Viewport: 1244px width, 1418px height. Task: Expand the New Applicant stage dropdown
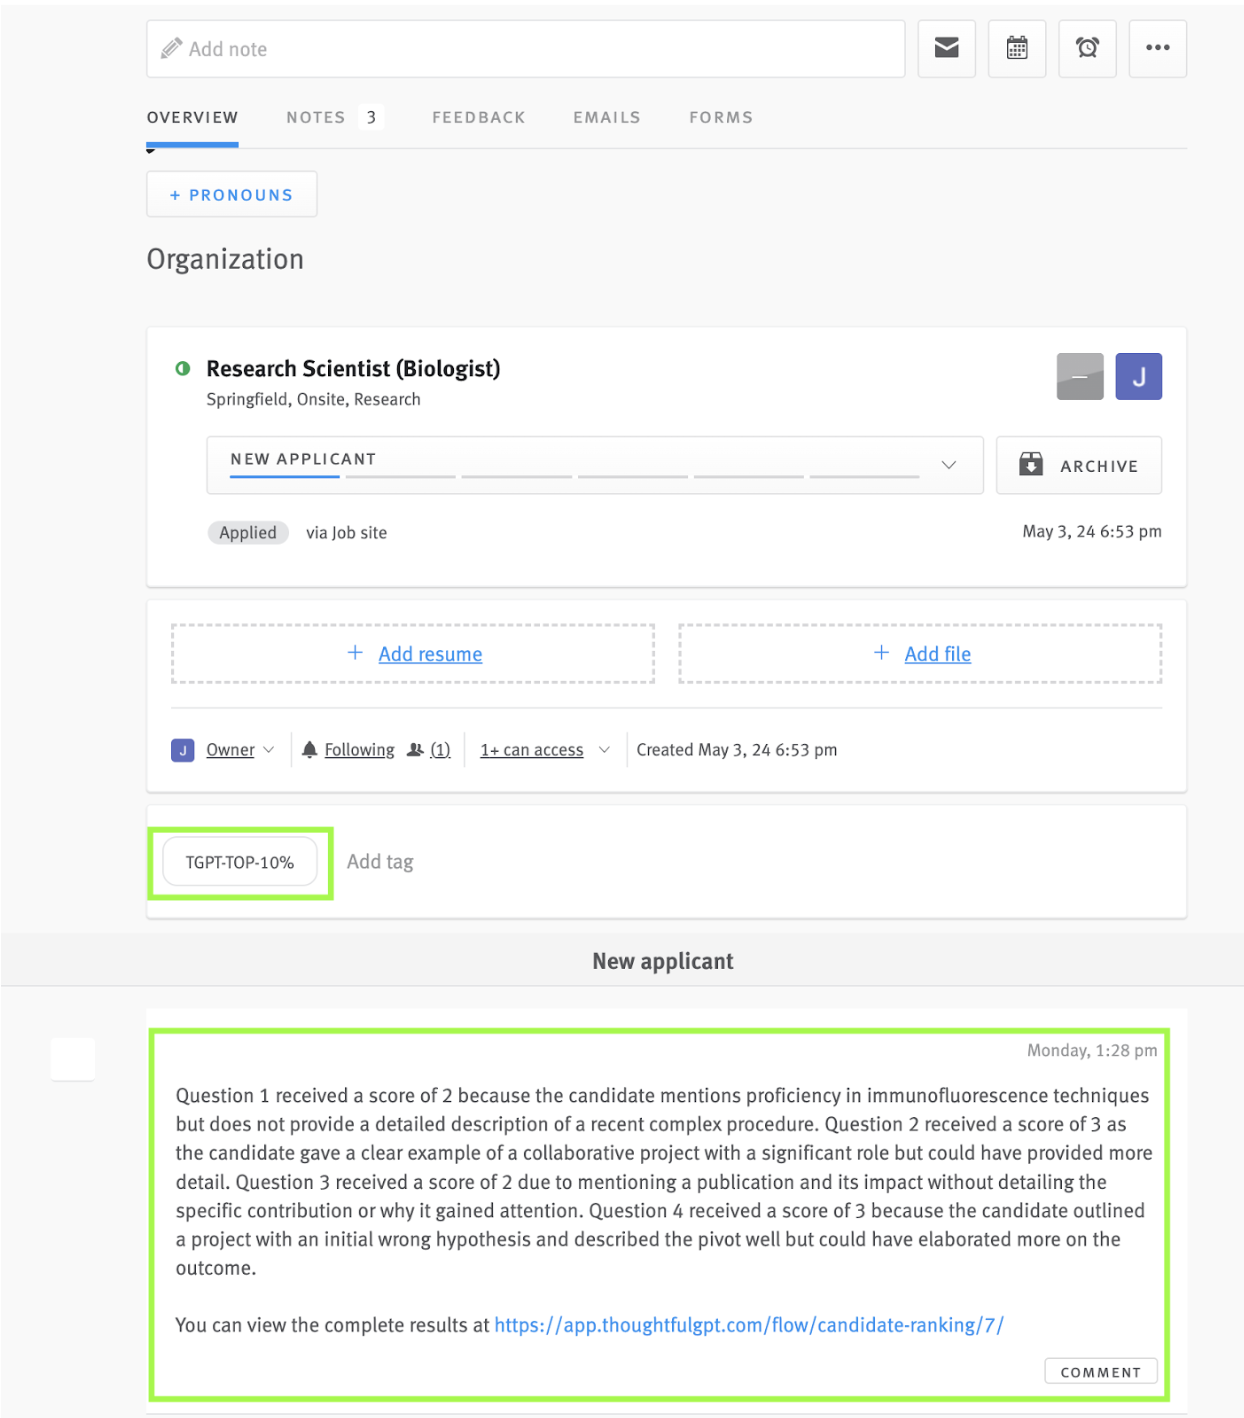pyautogui.click(x=948, y=465)
